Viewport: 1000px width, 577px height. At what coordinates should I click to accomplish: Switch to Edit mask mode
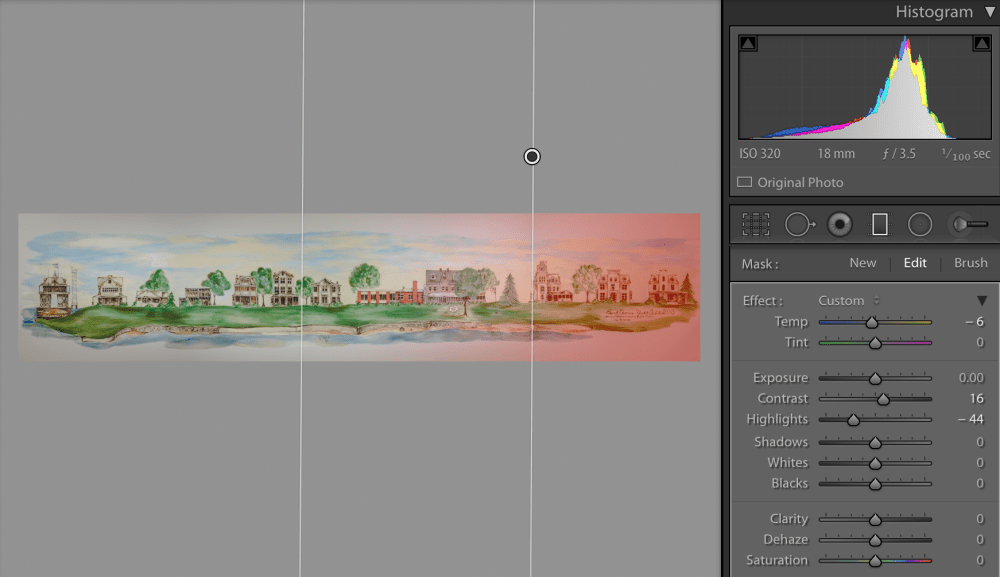[915, 263]
